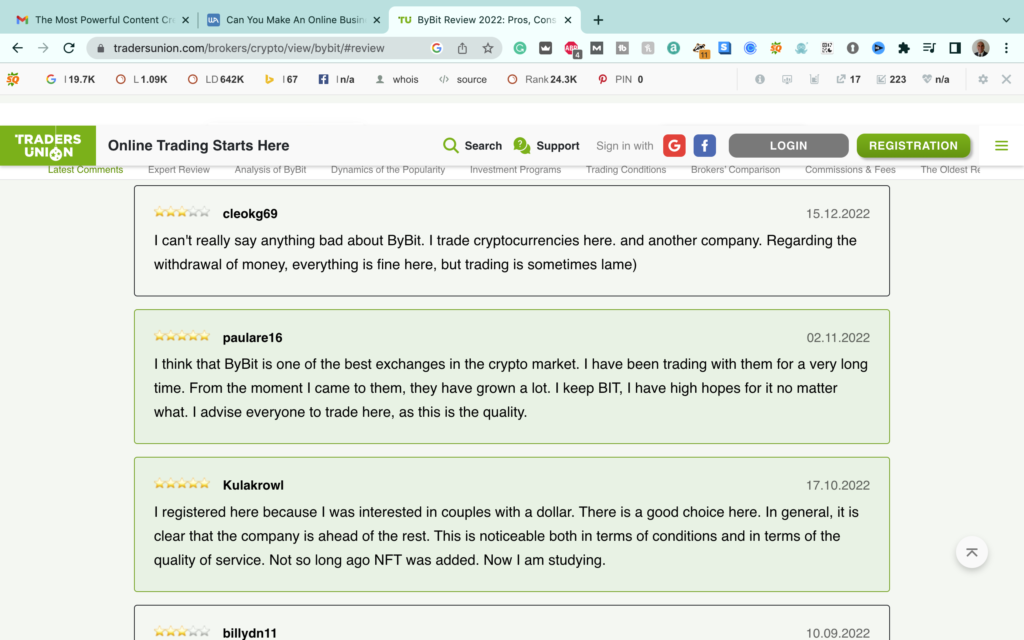Open the Chrome extensions puzzle icon

pos(904,48)
